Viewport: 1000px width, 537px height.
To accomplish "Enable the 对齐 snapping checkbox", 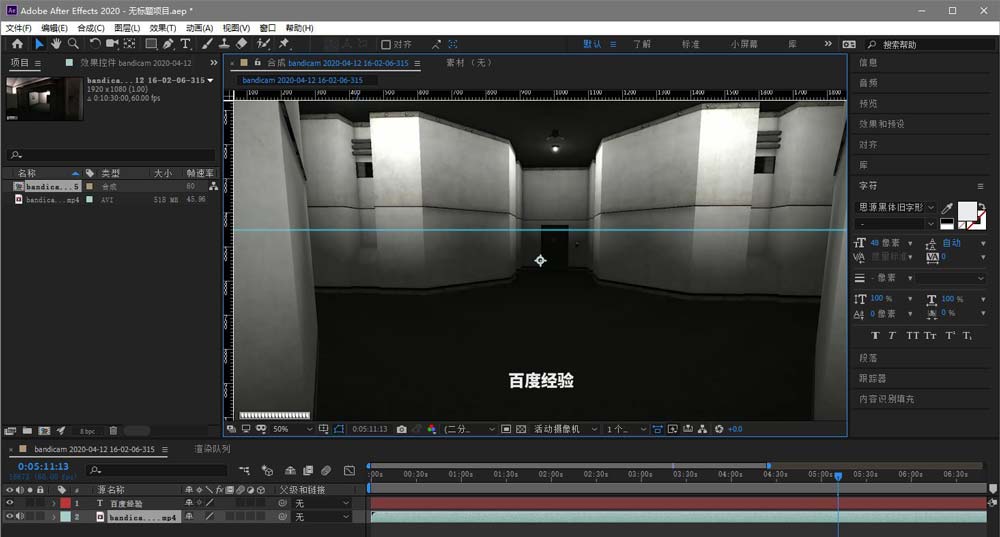I will pyautogui.click(x=386, y=45).
